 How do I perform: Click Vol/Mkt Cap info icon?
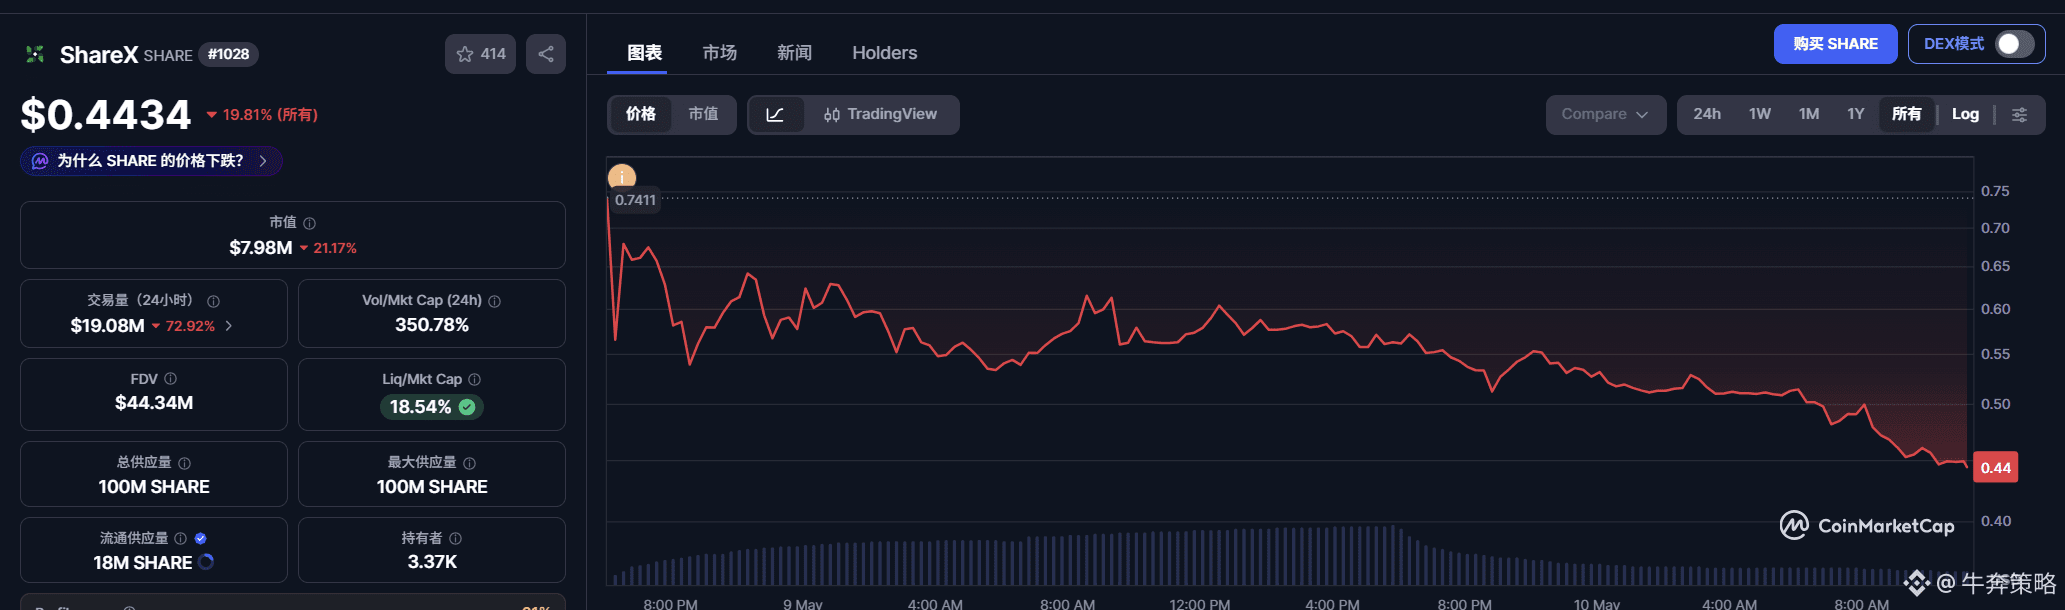pos(495,301)
